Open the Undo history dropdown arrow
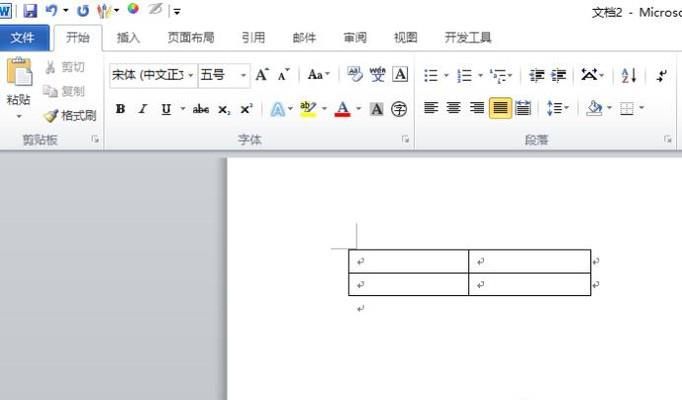The image size is (682, 400). (x=66, y=10)
